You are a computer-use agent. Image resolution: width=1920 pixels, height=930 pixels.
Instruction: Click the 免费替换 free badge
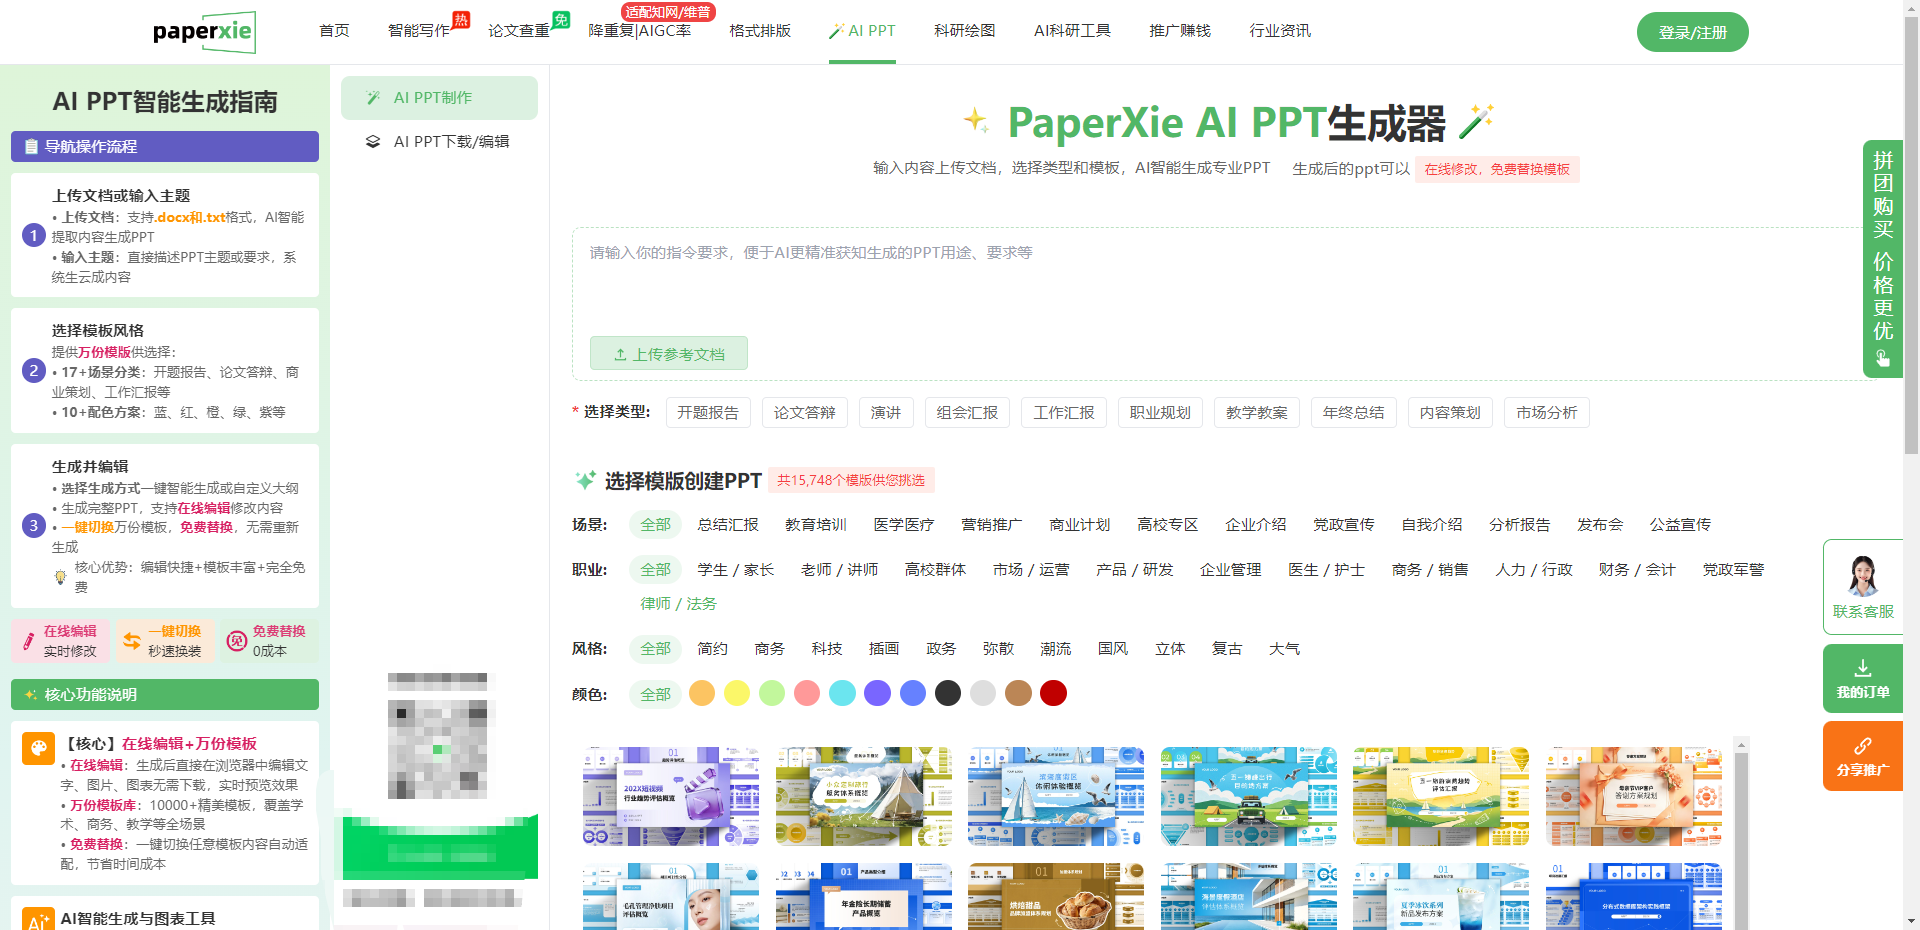pyautogui.click(x=268, y=641)
